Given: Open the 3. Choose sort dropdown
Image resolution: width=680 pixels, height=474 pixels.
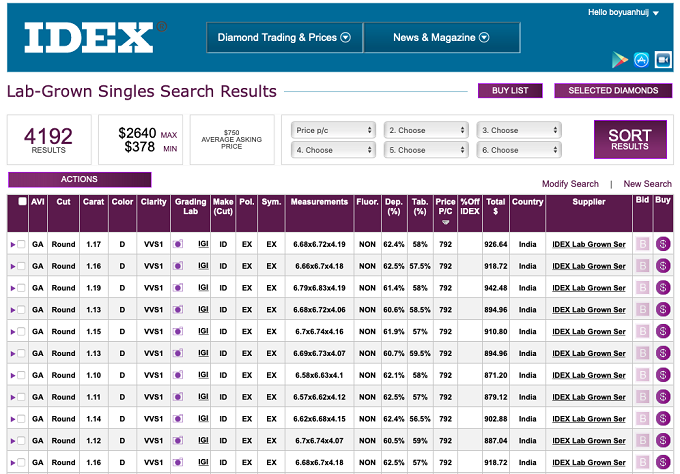Looking at the screenshot, I should pyautogui.click(x=519, y=130).
